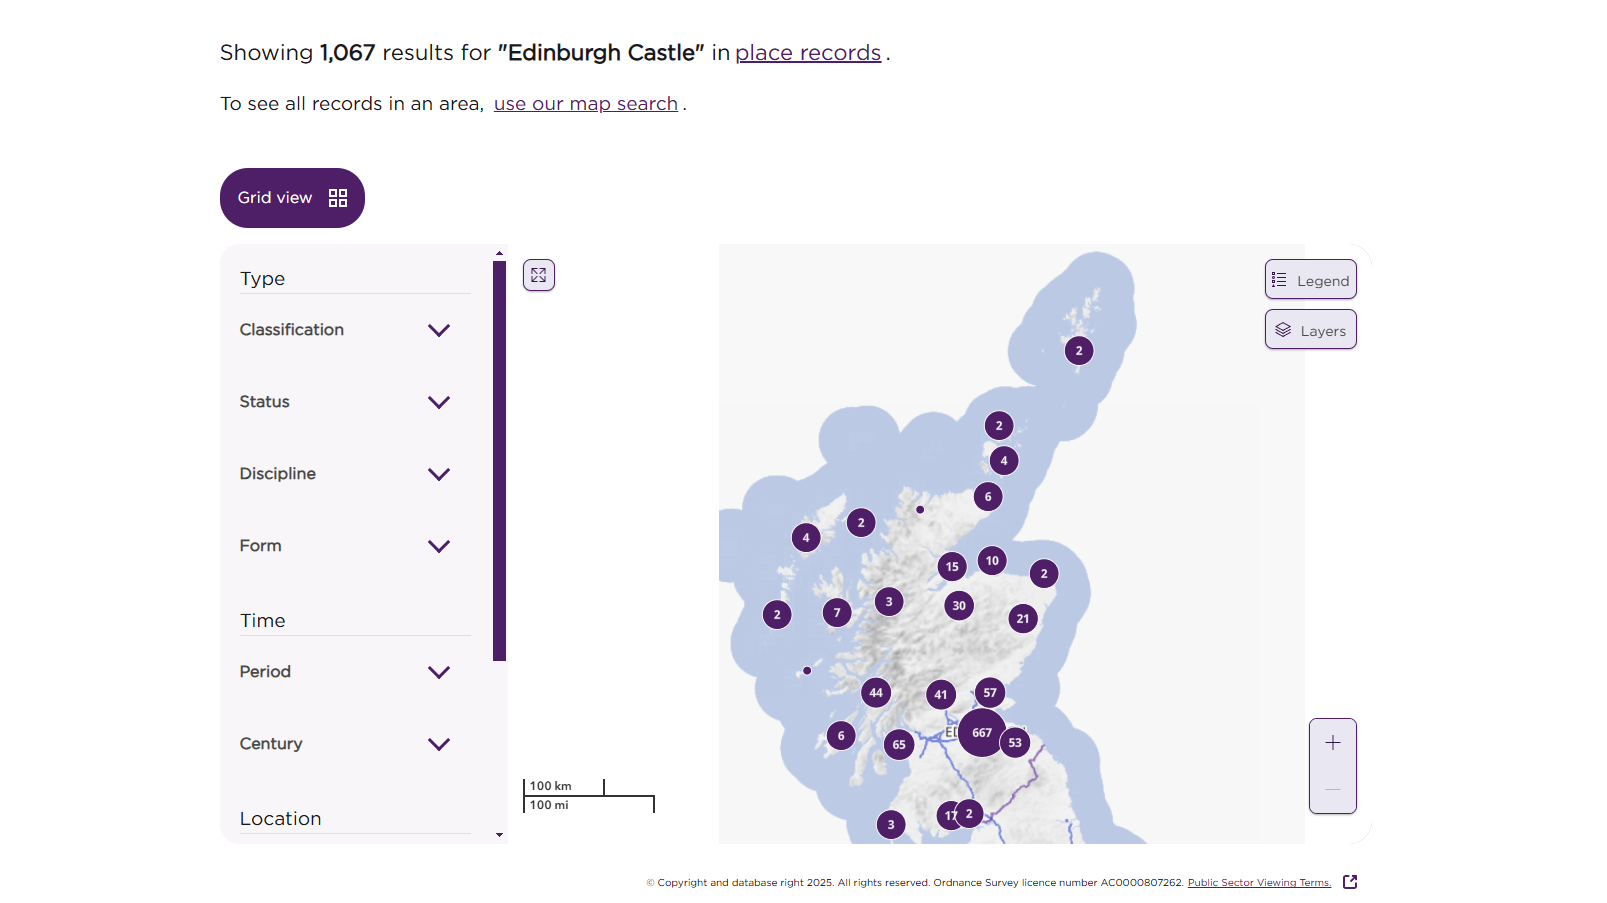Click the 667 records cluster marker
This screenshot has height=903, width=1607.
[981, 733]
